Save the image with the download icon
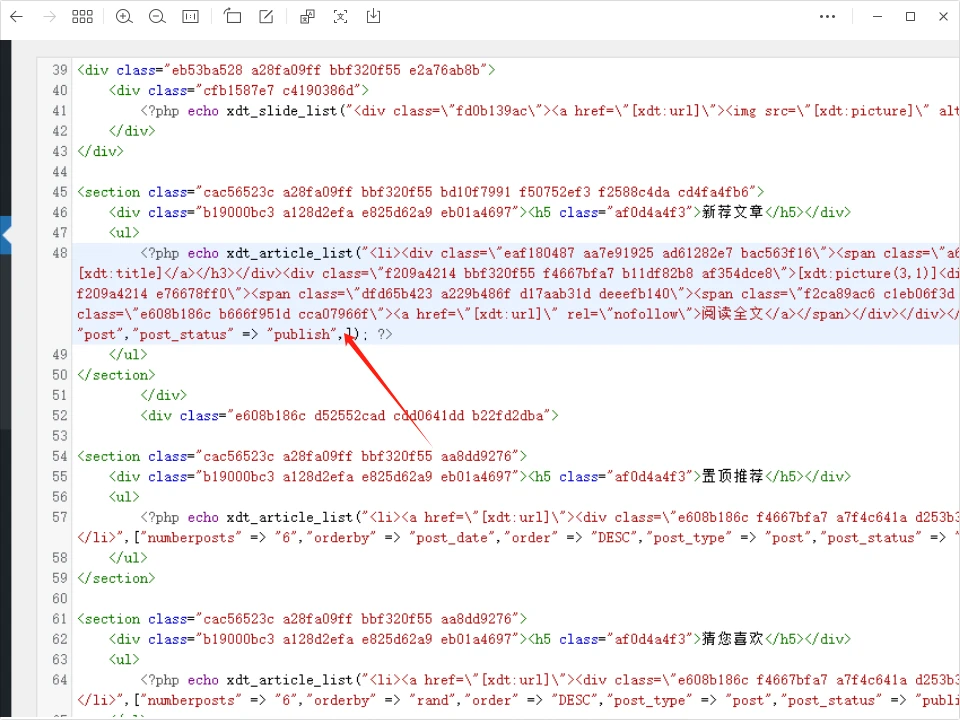The width and height of the screenshot is (960, 720). [373, 16]
